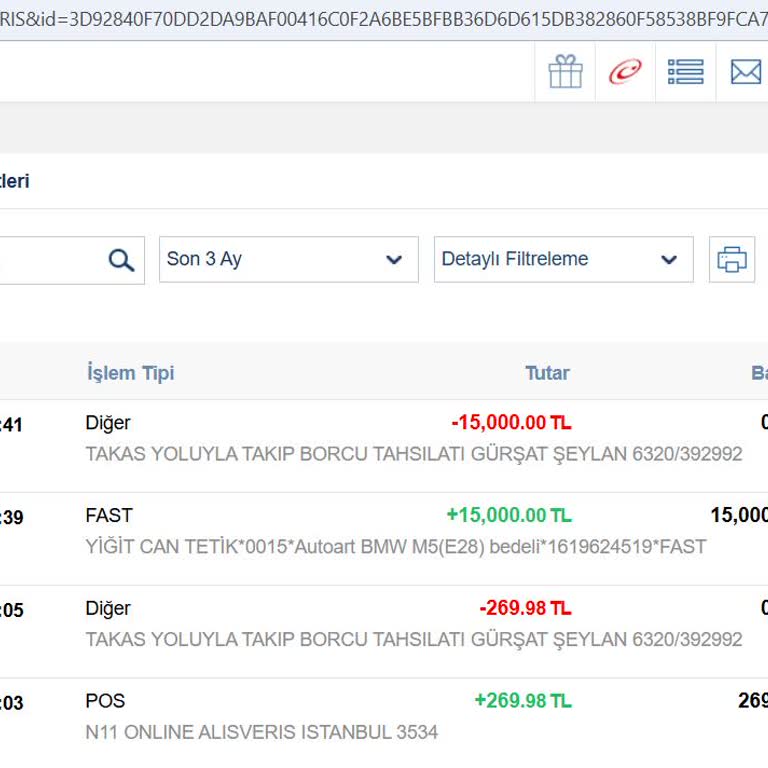Expand the Detaylı Filtreleme dropdown

[563, 260]
